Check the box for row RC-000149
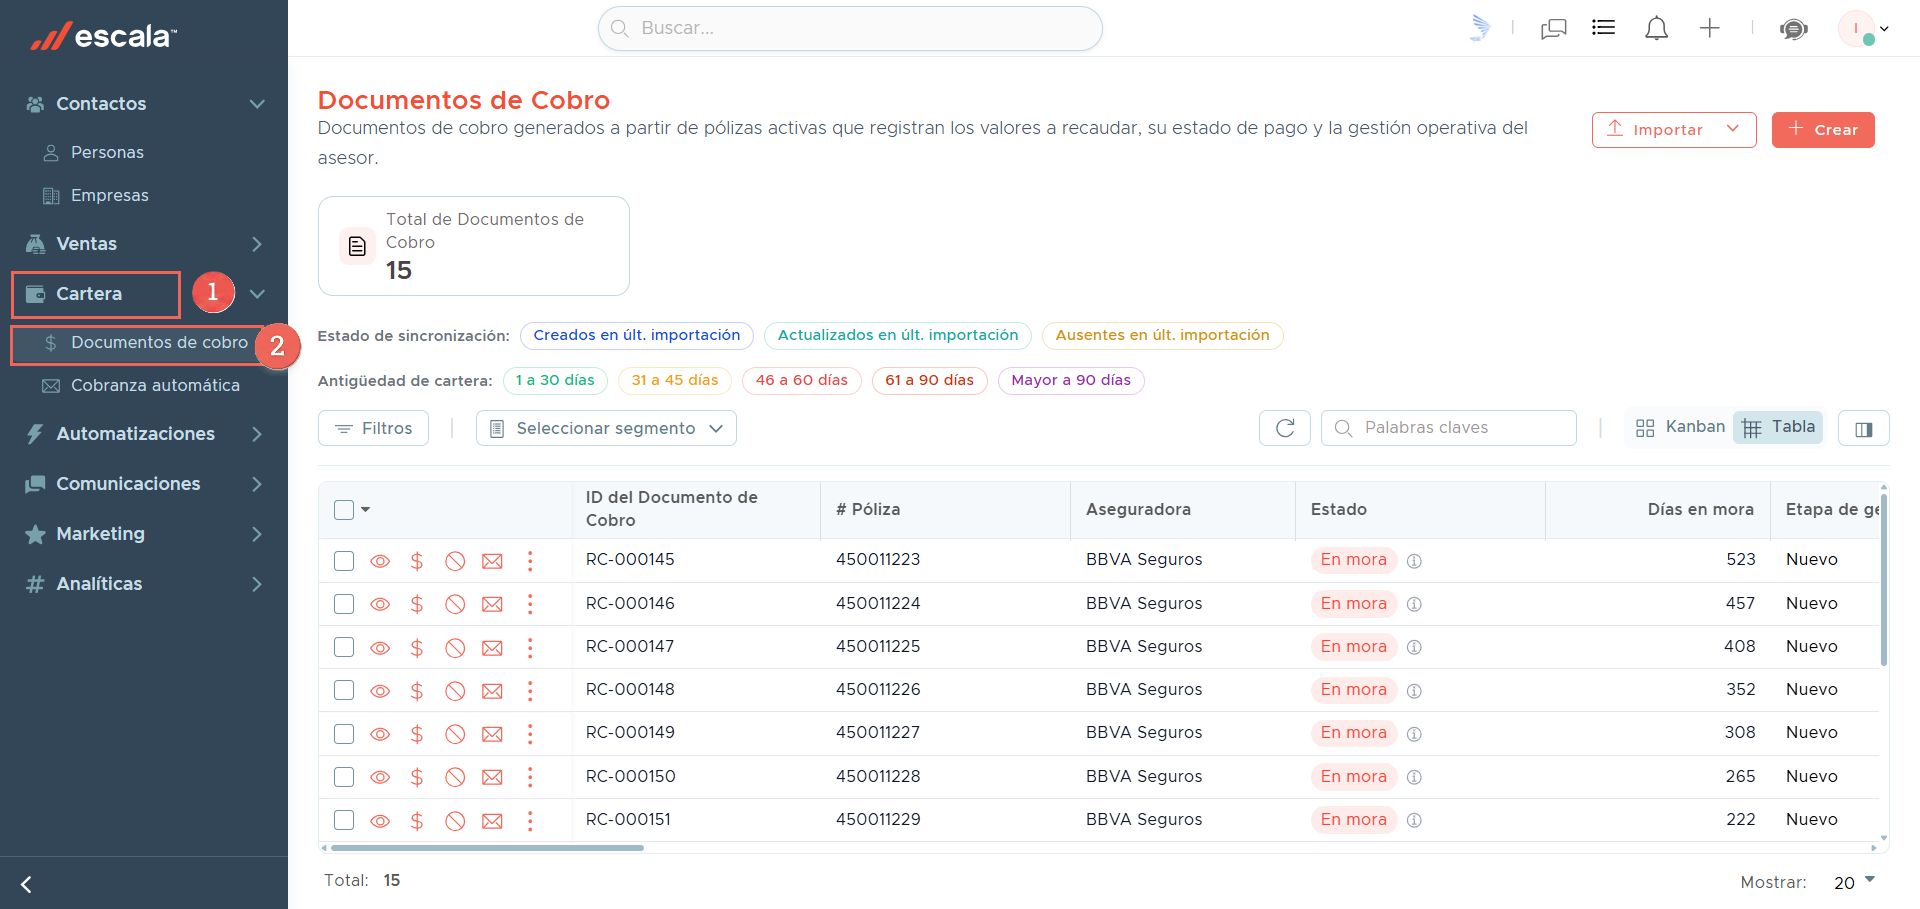1920x909 pixels. 344,734
